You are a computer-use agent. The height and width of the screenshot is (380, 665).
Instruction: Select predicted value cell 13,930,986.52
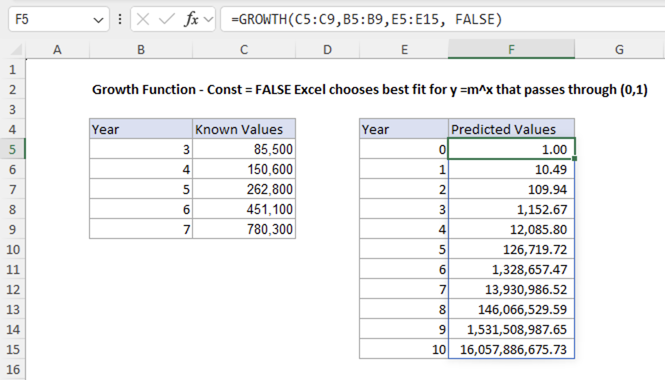[x=511, y=289]
